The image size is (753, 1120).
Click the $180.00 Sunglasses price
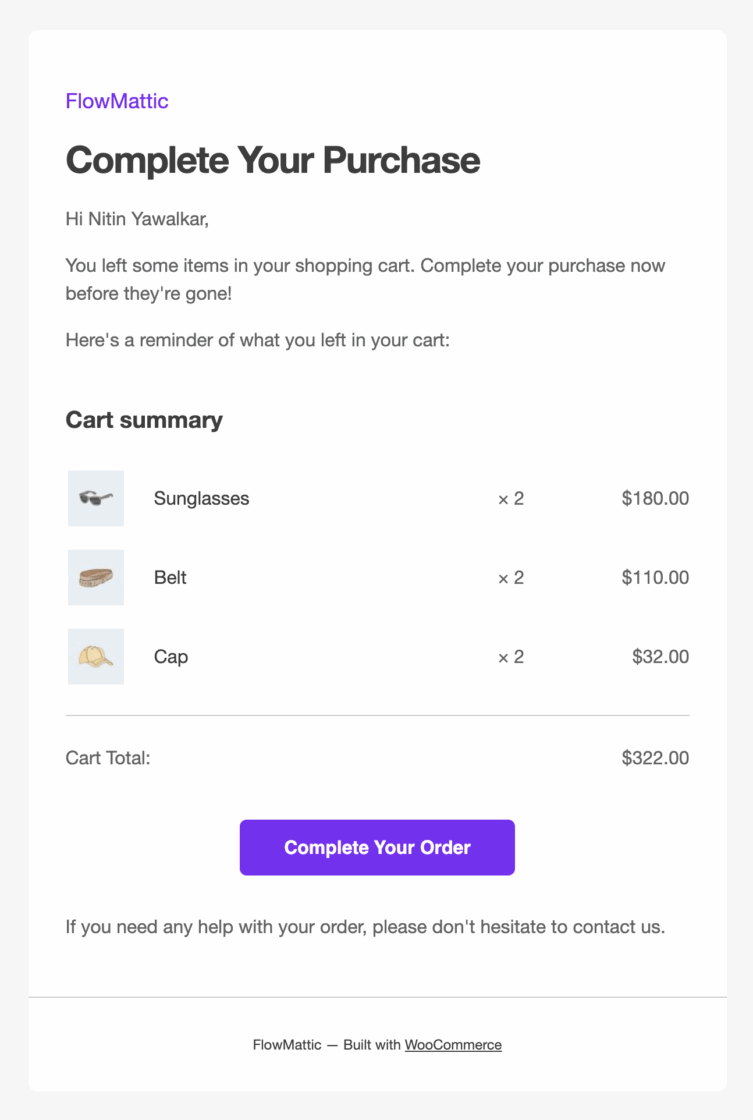(x=655, y=498)
